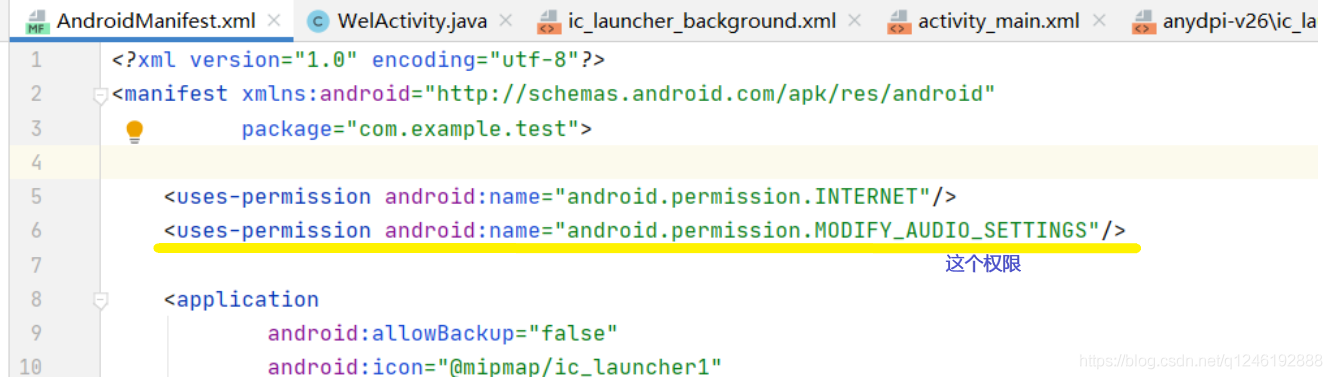Open the WelActivity.java tab
The width and height of the screenshot is (1332, 379).
point(411,20)
